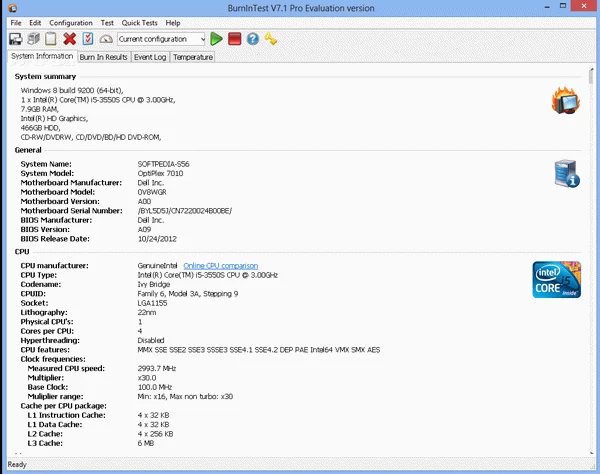The image size is (600, 474).
Task: Click the blue question mark help icon
Action: coord(253,39)
